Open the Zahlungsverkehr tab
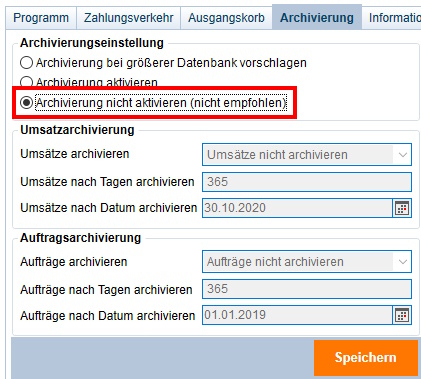 (129, 18)
